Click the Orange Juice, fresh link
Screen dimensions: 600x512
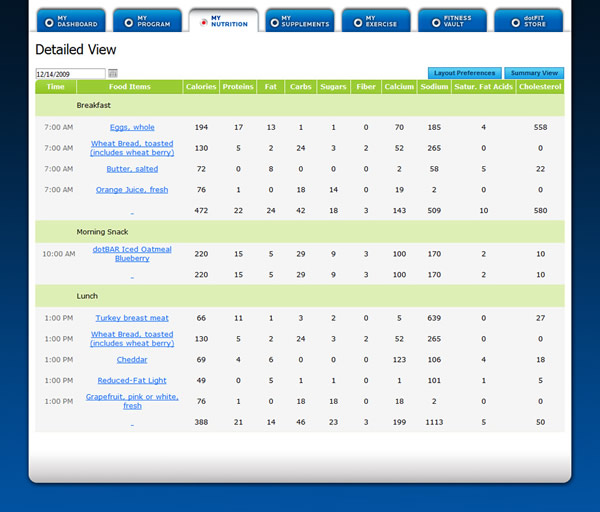132,189
